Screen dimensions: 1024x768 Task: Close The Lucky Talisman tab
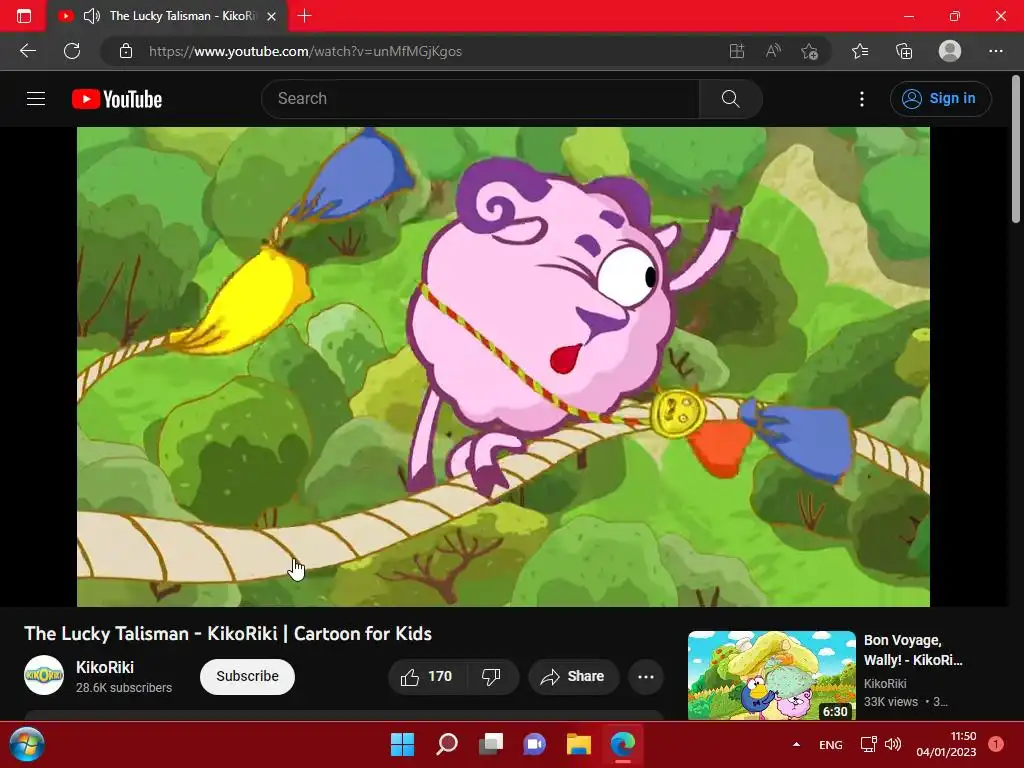[x=271, y=16]
